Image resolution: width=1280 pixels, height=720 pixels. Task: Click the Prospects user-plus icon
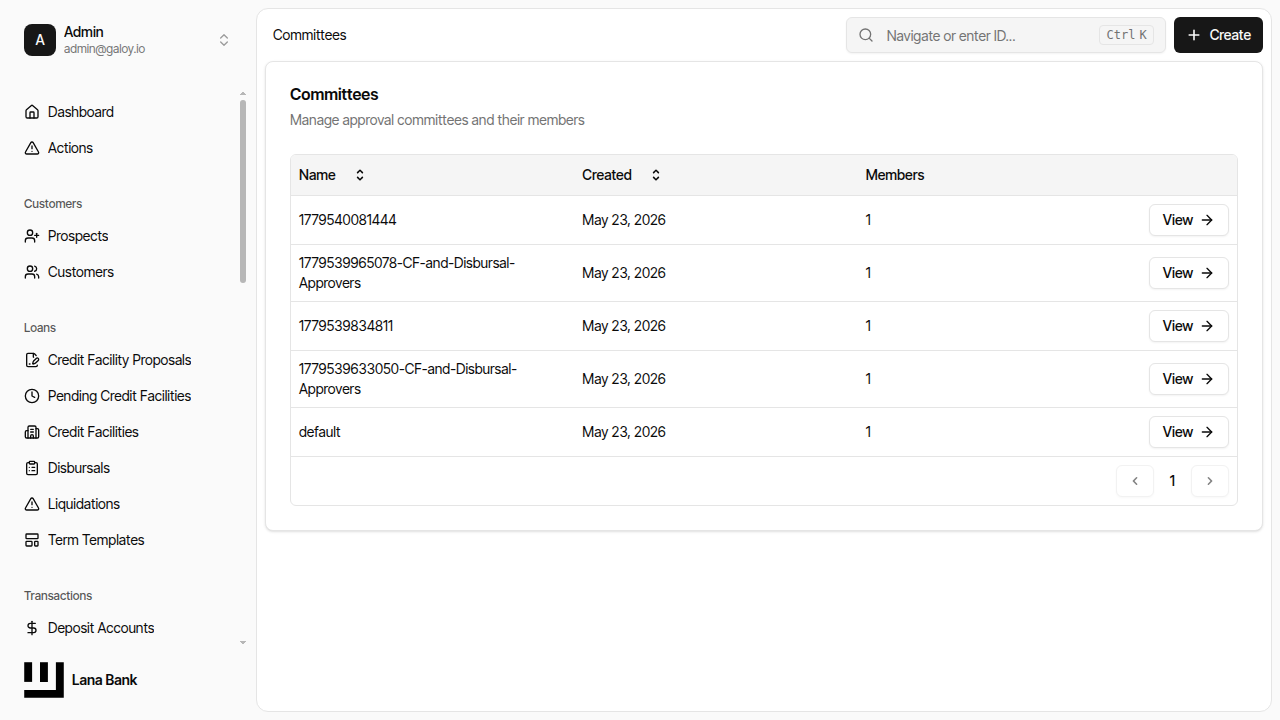click(x=32, y=236)
